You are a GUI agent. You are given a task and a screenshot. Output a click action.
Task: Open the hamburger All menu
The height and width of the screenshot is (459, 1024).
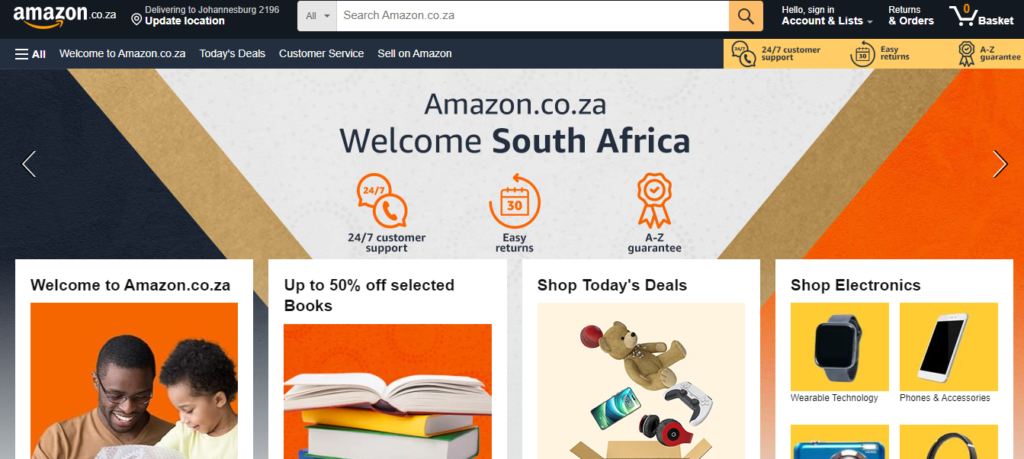tap(30, 54)
